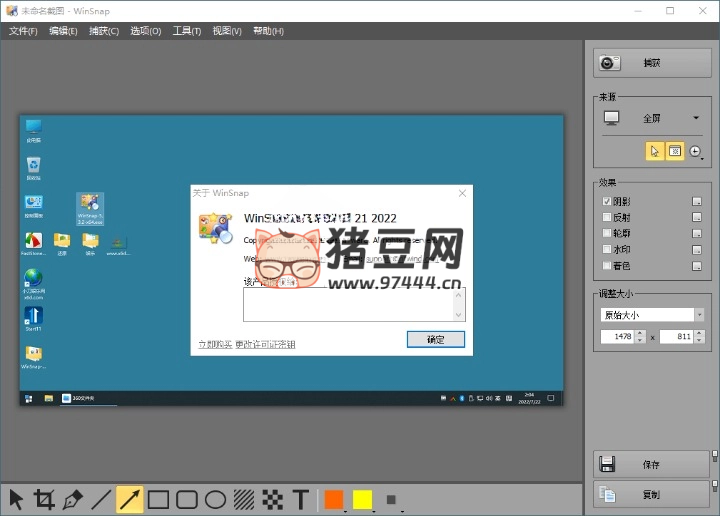720x516 pixels.
Task: Click the 保存 save button
Action: click(651, 465)
